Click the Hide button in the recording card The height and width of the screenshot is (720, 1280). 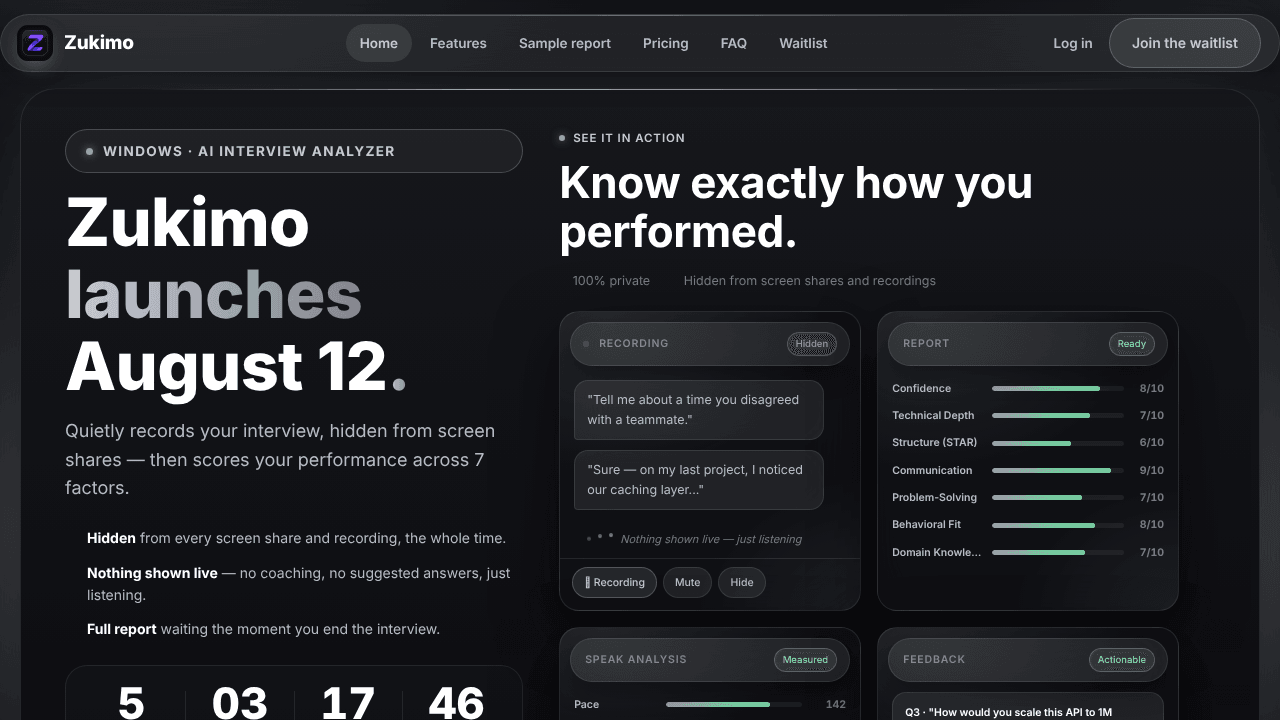(x=742, y=582)
